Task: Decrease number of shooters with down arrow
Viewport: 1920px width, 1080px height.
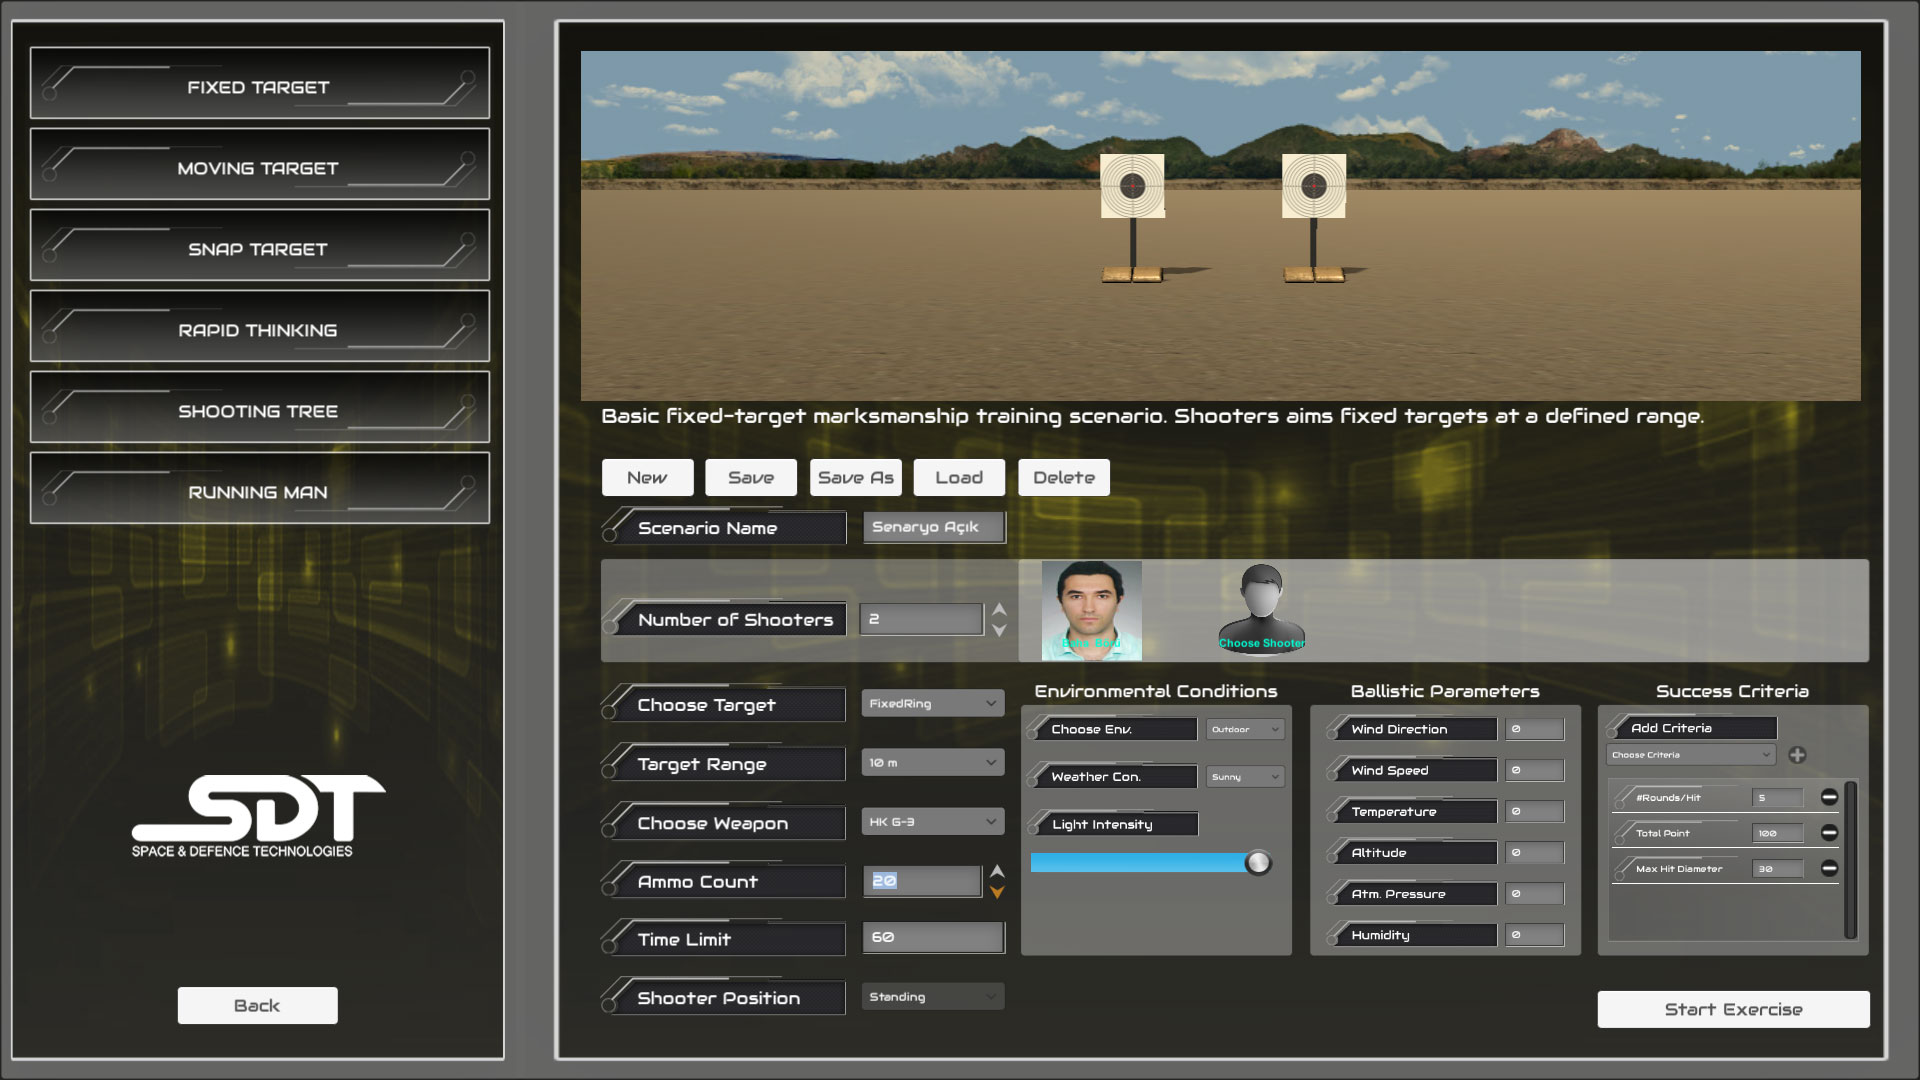Action: point(998,630)
